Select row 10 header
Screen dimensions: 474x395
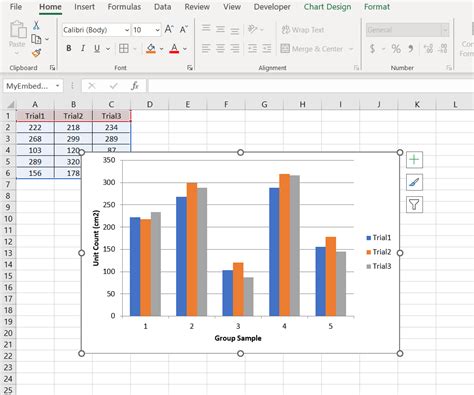(x=8, y=219)
